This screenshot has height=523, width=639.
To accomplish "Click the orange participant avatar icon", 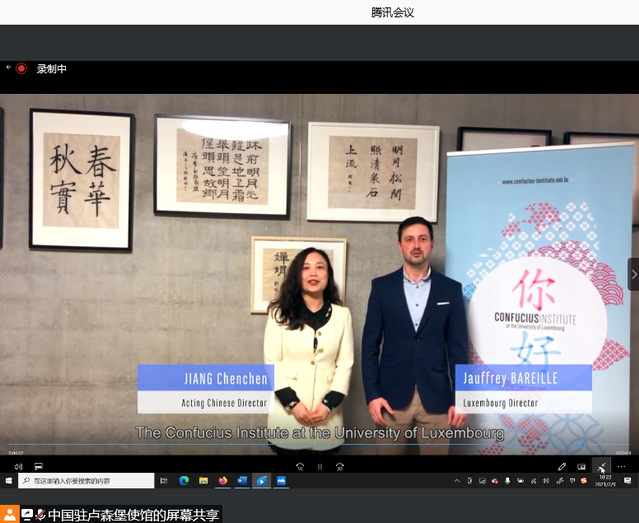I will pyautogui.click(x=10, y=514).
